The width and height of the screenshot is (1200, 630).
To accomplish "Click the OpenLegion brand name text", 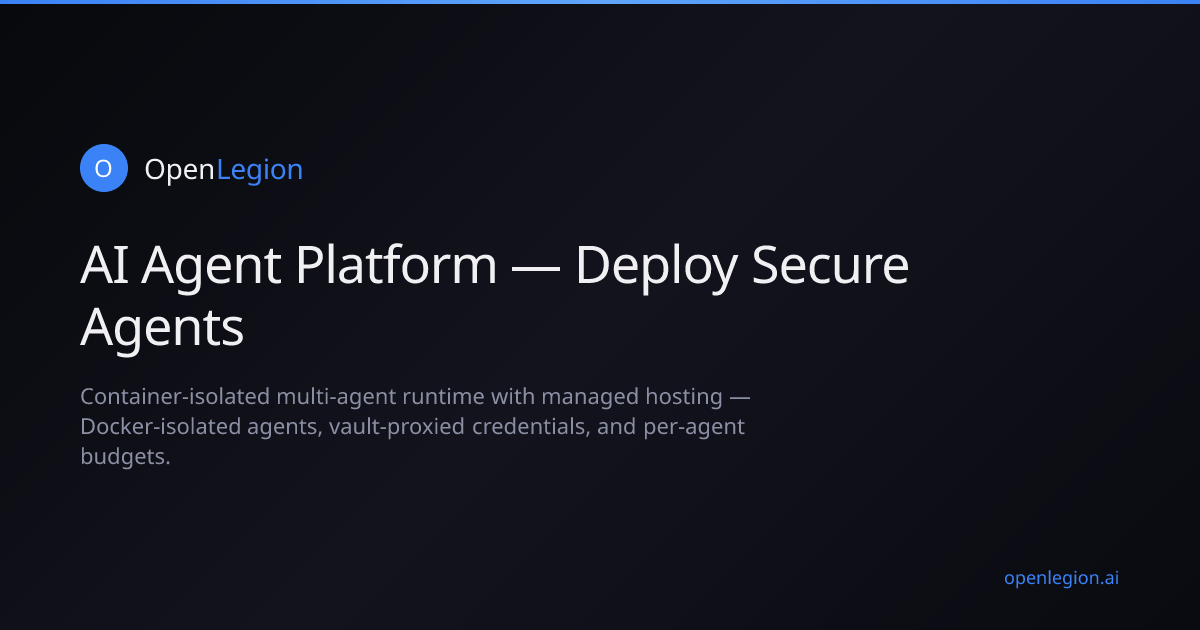I will [x=224, y=170].
